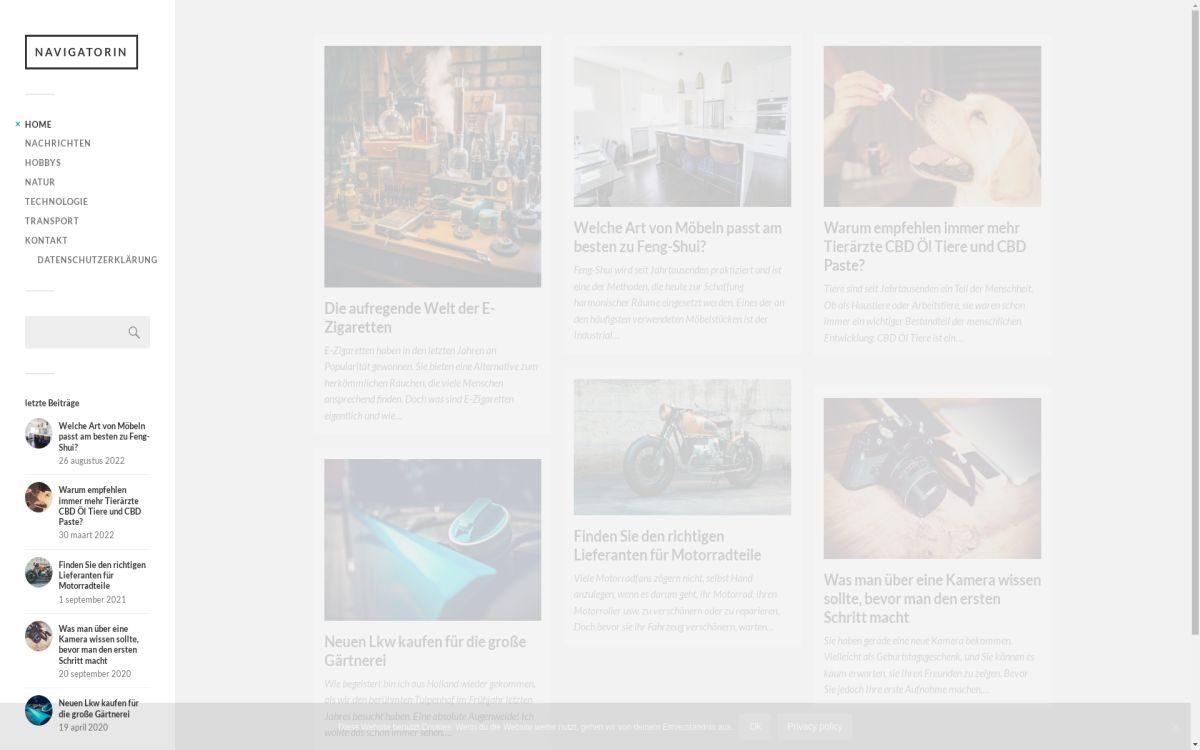Open the Nachrichten menu item

tap(58, 143)
